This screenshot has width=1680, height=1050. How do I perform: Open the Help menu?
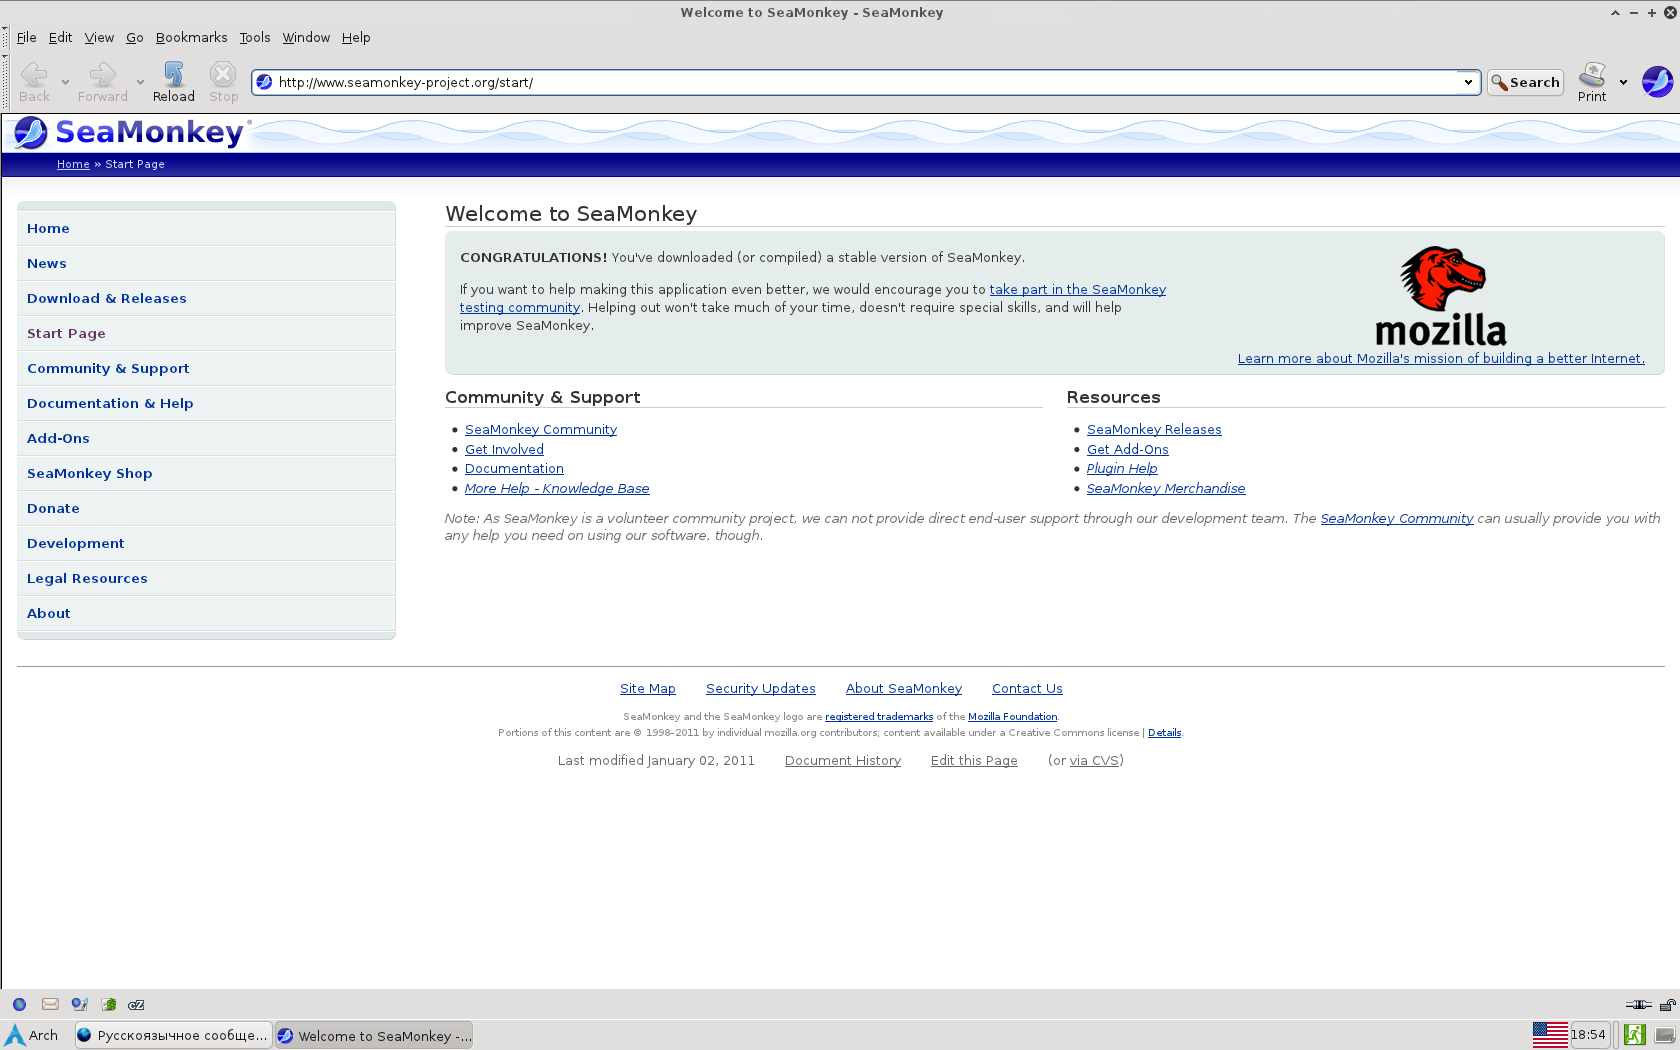point(356,37)
